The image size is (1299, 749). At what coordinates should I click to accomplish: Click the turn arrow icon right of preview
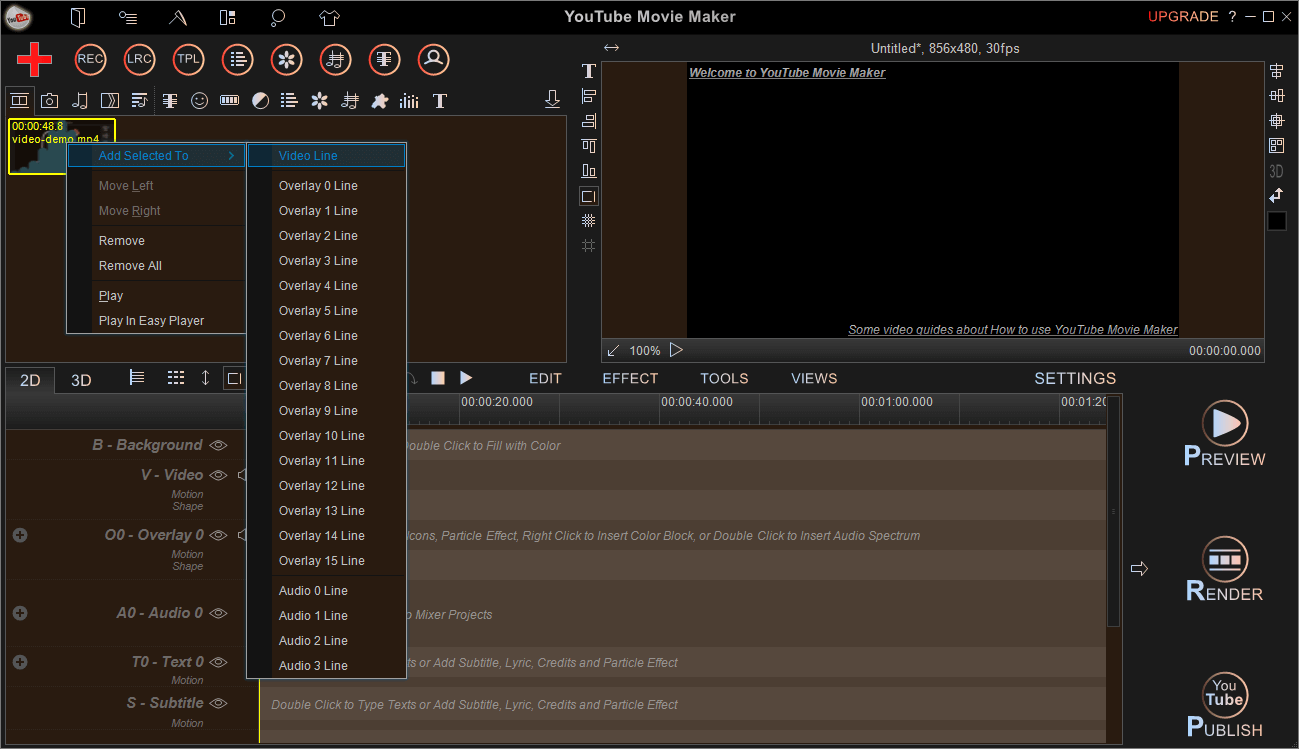[x=1277, y=196]
